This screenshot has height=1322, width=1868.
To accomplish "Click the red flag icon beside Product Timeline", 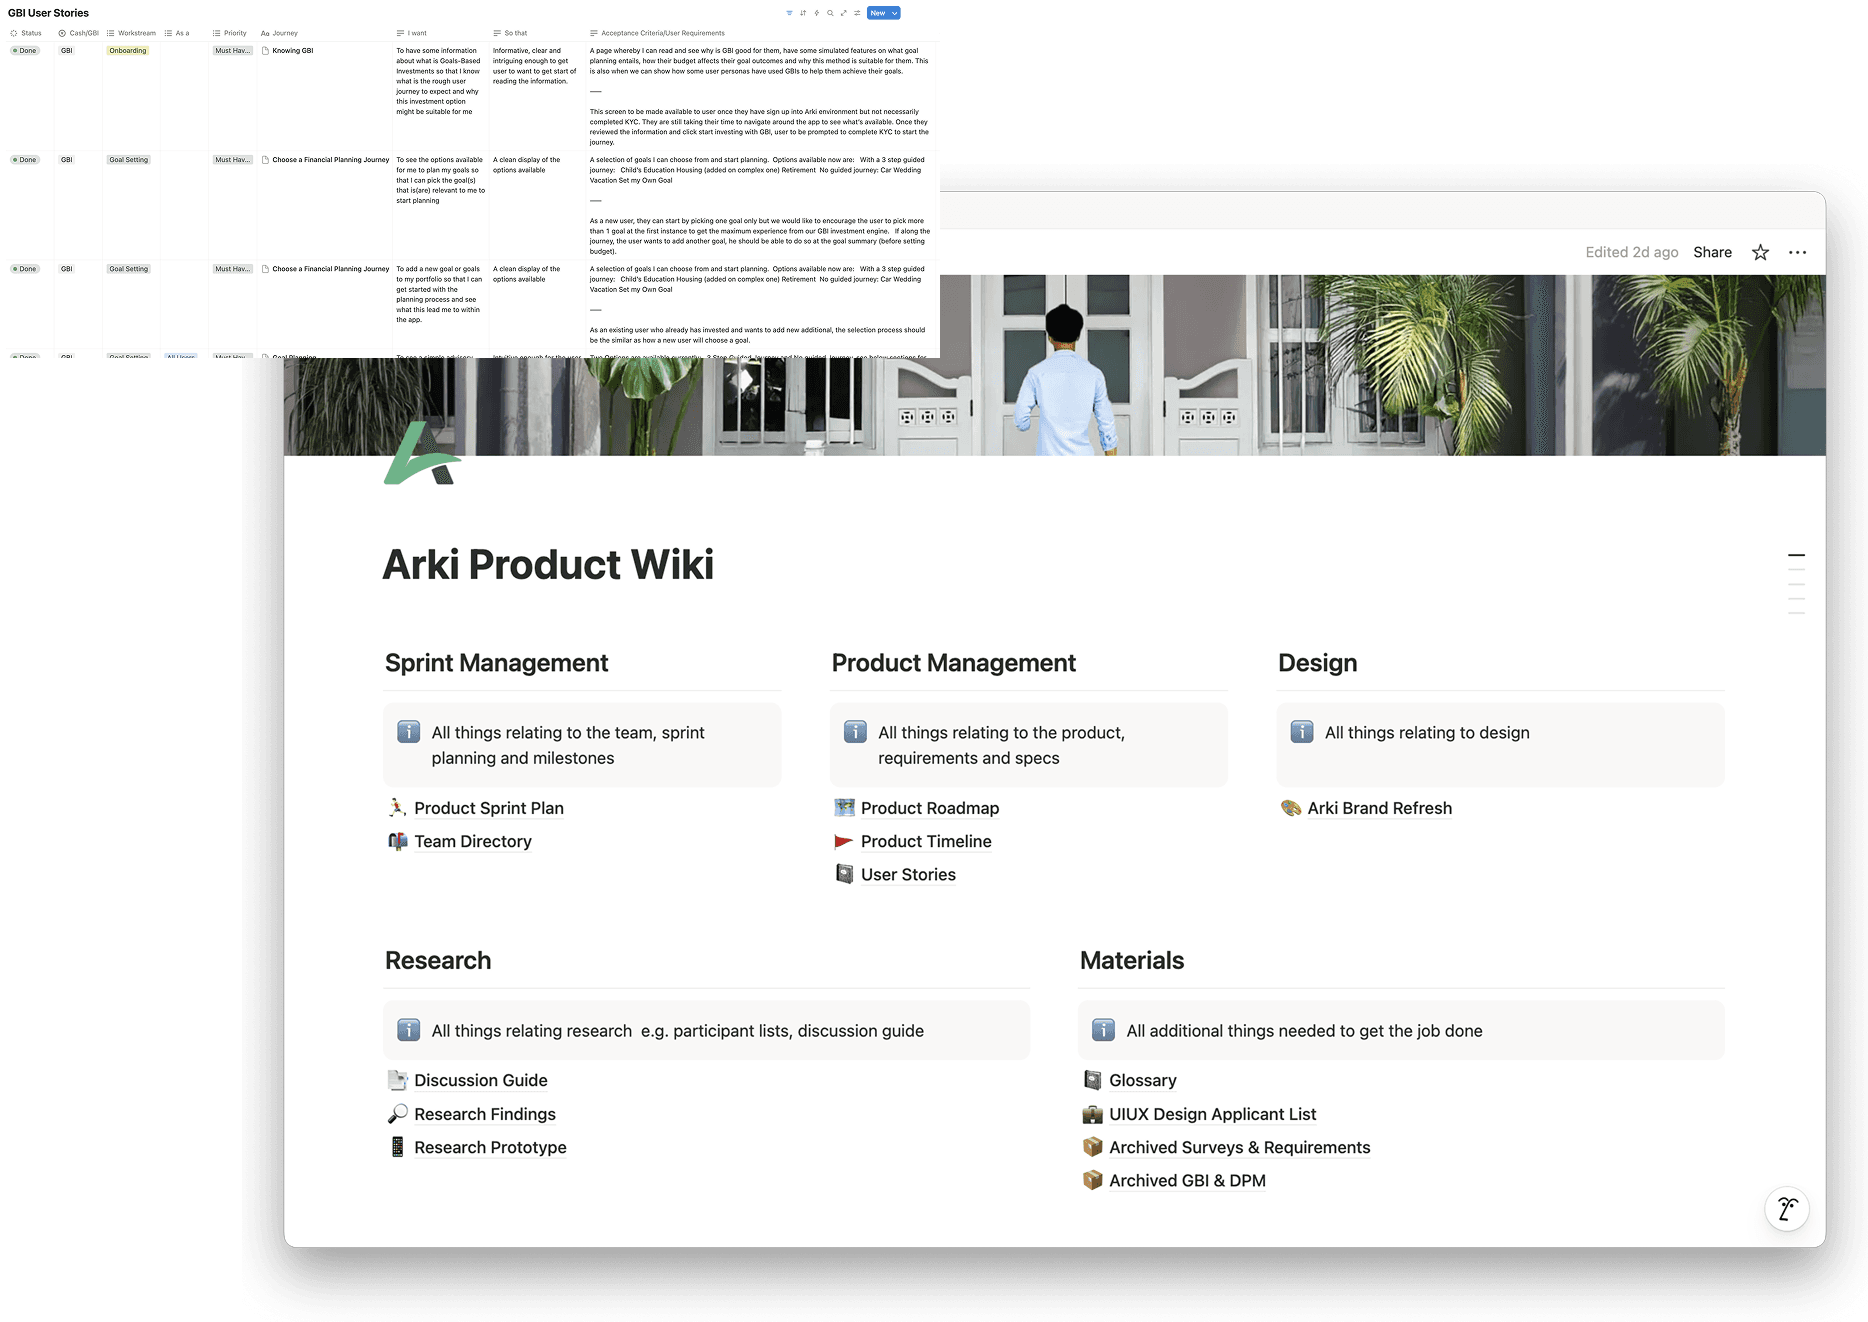I will pos(844,841).
